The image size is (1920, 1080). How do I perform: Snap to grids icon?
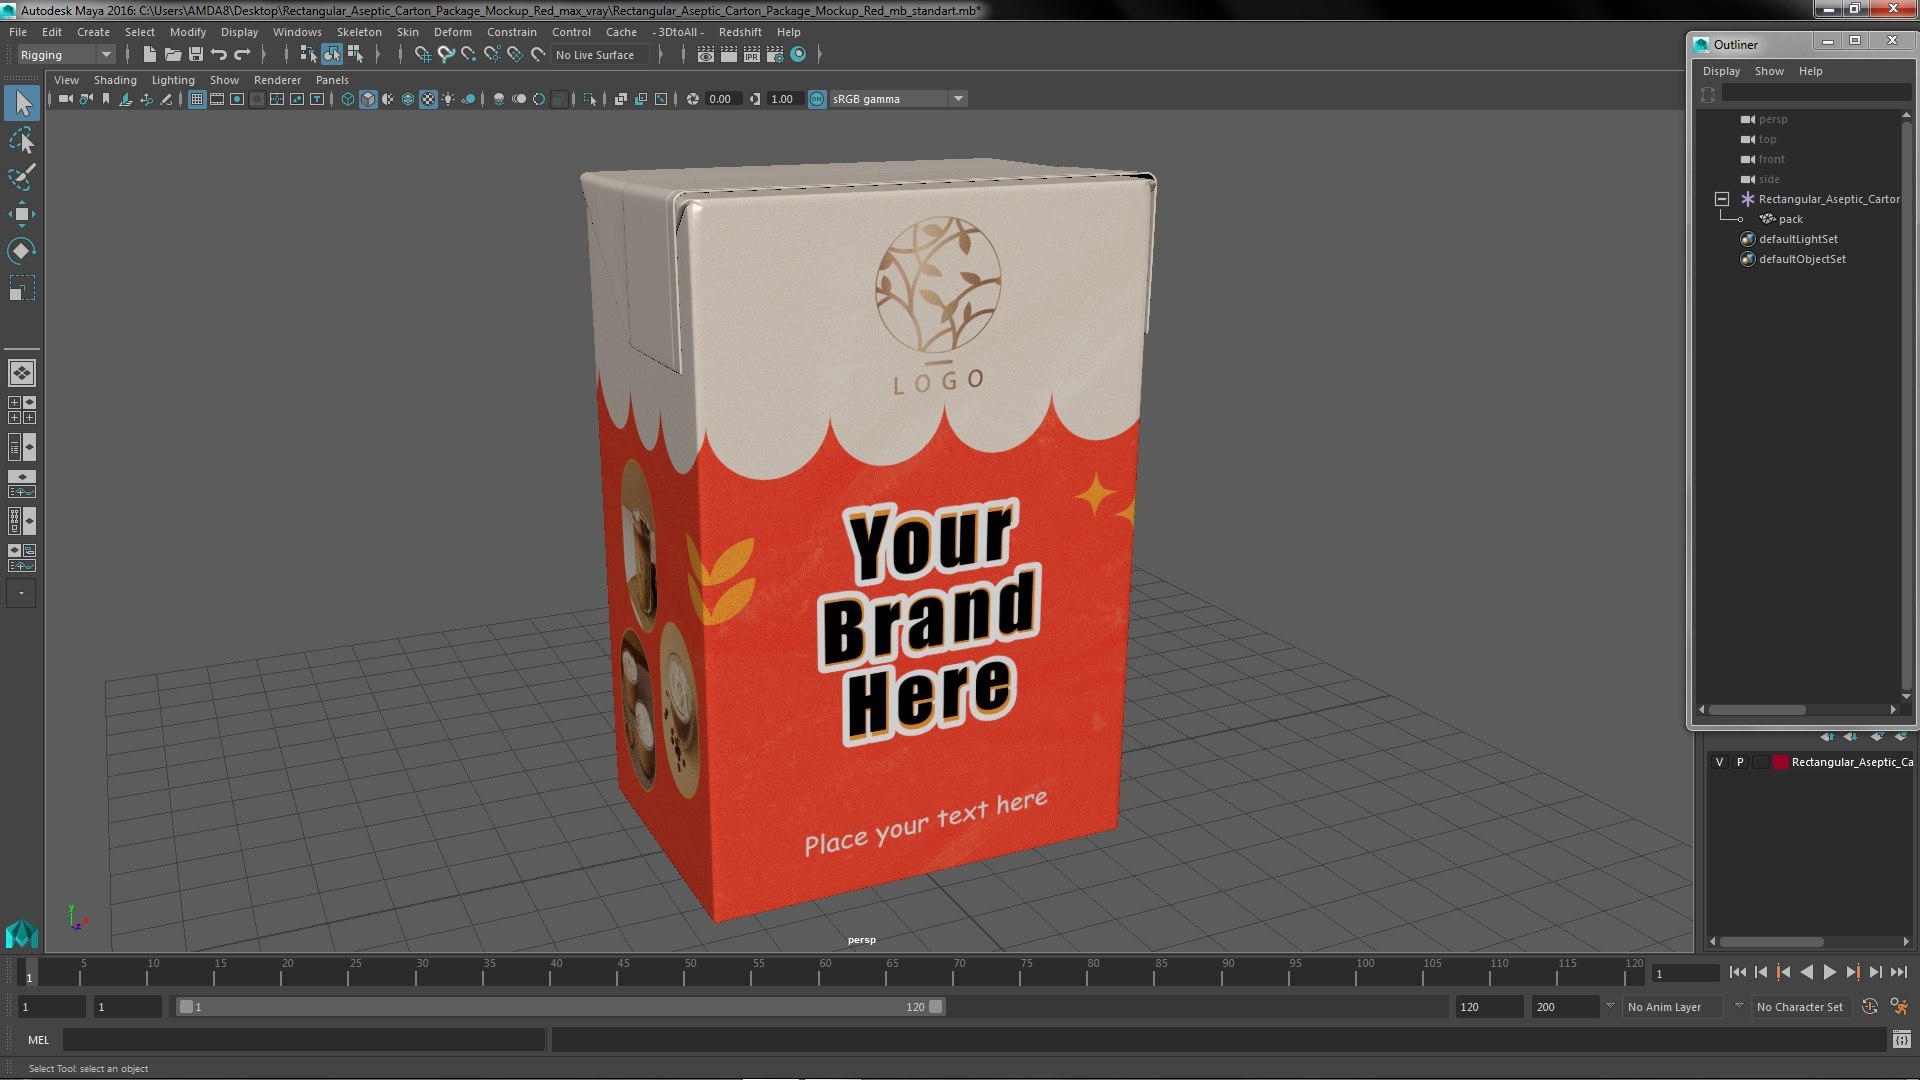pyautogui.click(x=423, y=55)
